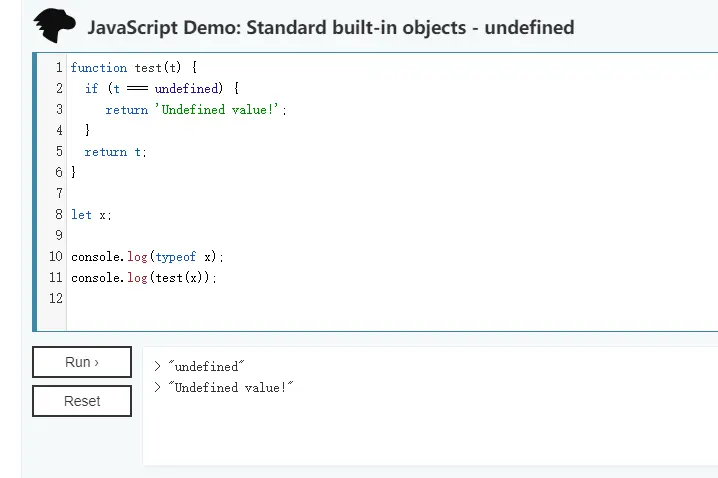This screenshot has width=718, height=478.
Task: Click the "undefined" console output text
Action: [x=206, y=366]
